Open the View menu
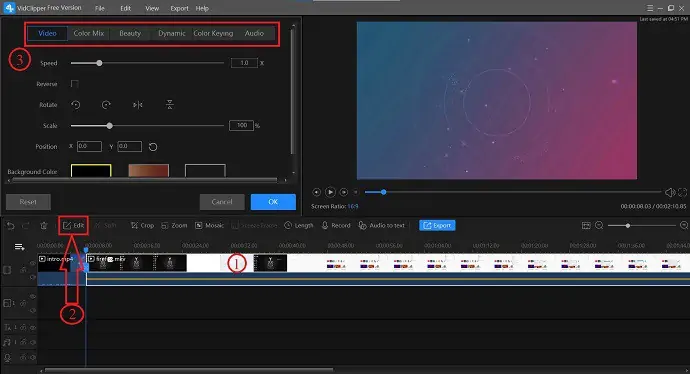Image resolution: width=690 pixels, height=374 pixels. (x=152, y=8)
